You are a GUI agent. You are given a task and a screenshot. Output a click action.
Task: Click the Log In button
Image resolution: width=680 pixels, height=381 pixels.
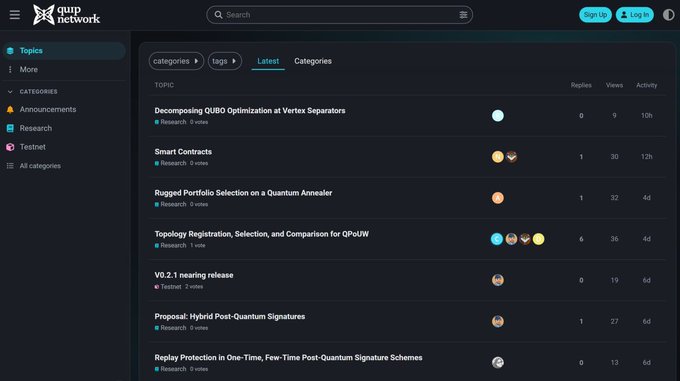tap(634, 15)
